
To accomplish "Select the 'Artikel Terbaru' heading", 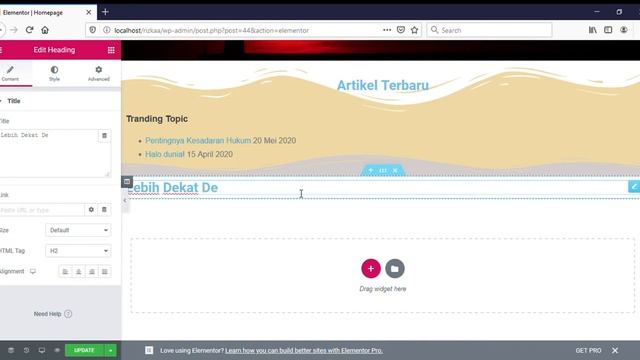I will [383, 85].
